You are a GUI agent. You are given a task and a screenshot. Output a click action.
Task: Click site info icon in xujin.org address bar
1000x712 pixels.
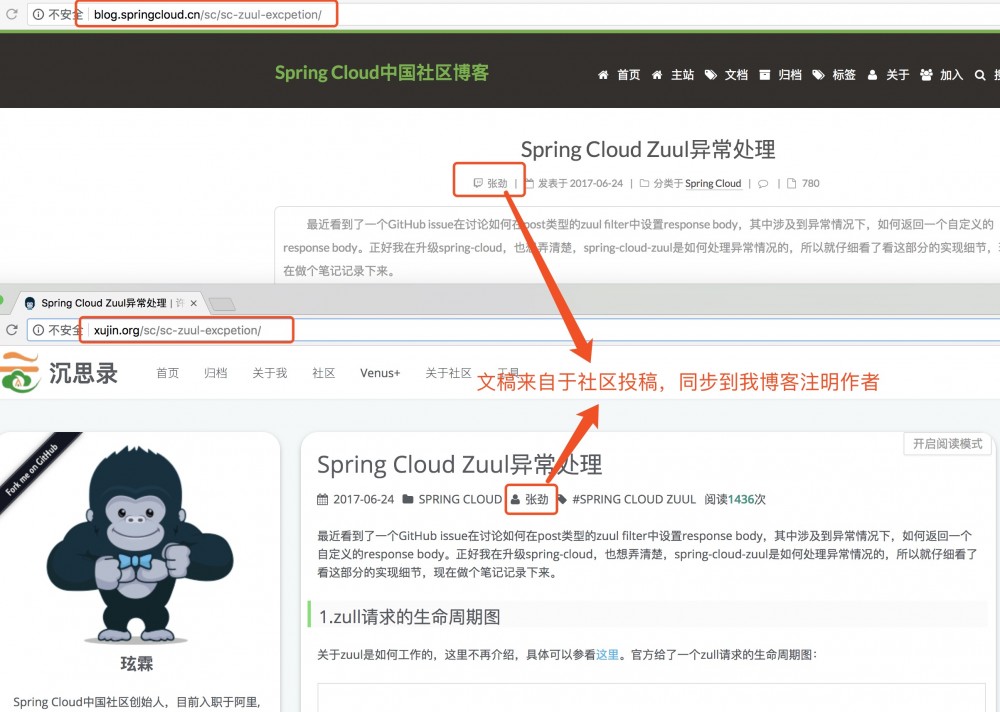[38, 330]
